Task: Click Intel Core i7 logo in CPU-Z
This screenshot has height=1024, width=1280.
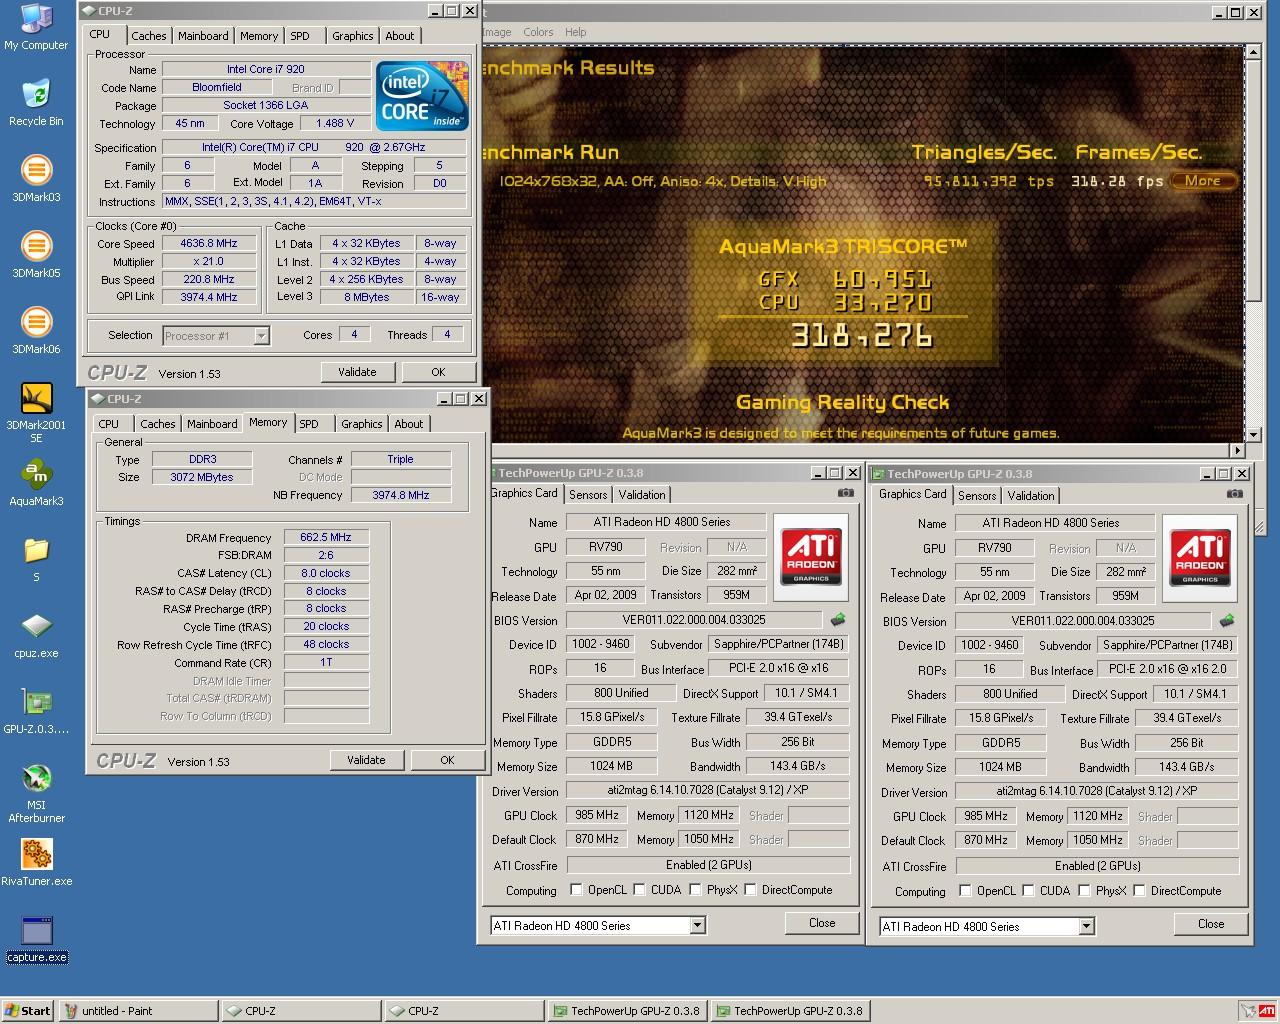Action: pos(421,95)
